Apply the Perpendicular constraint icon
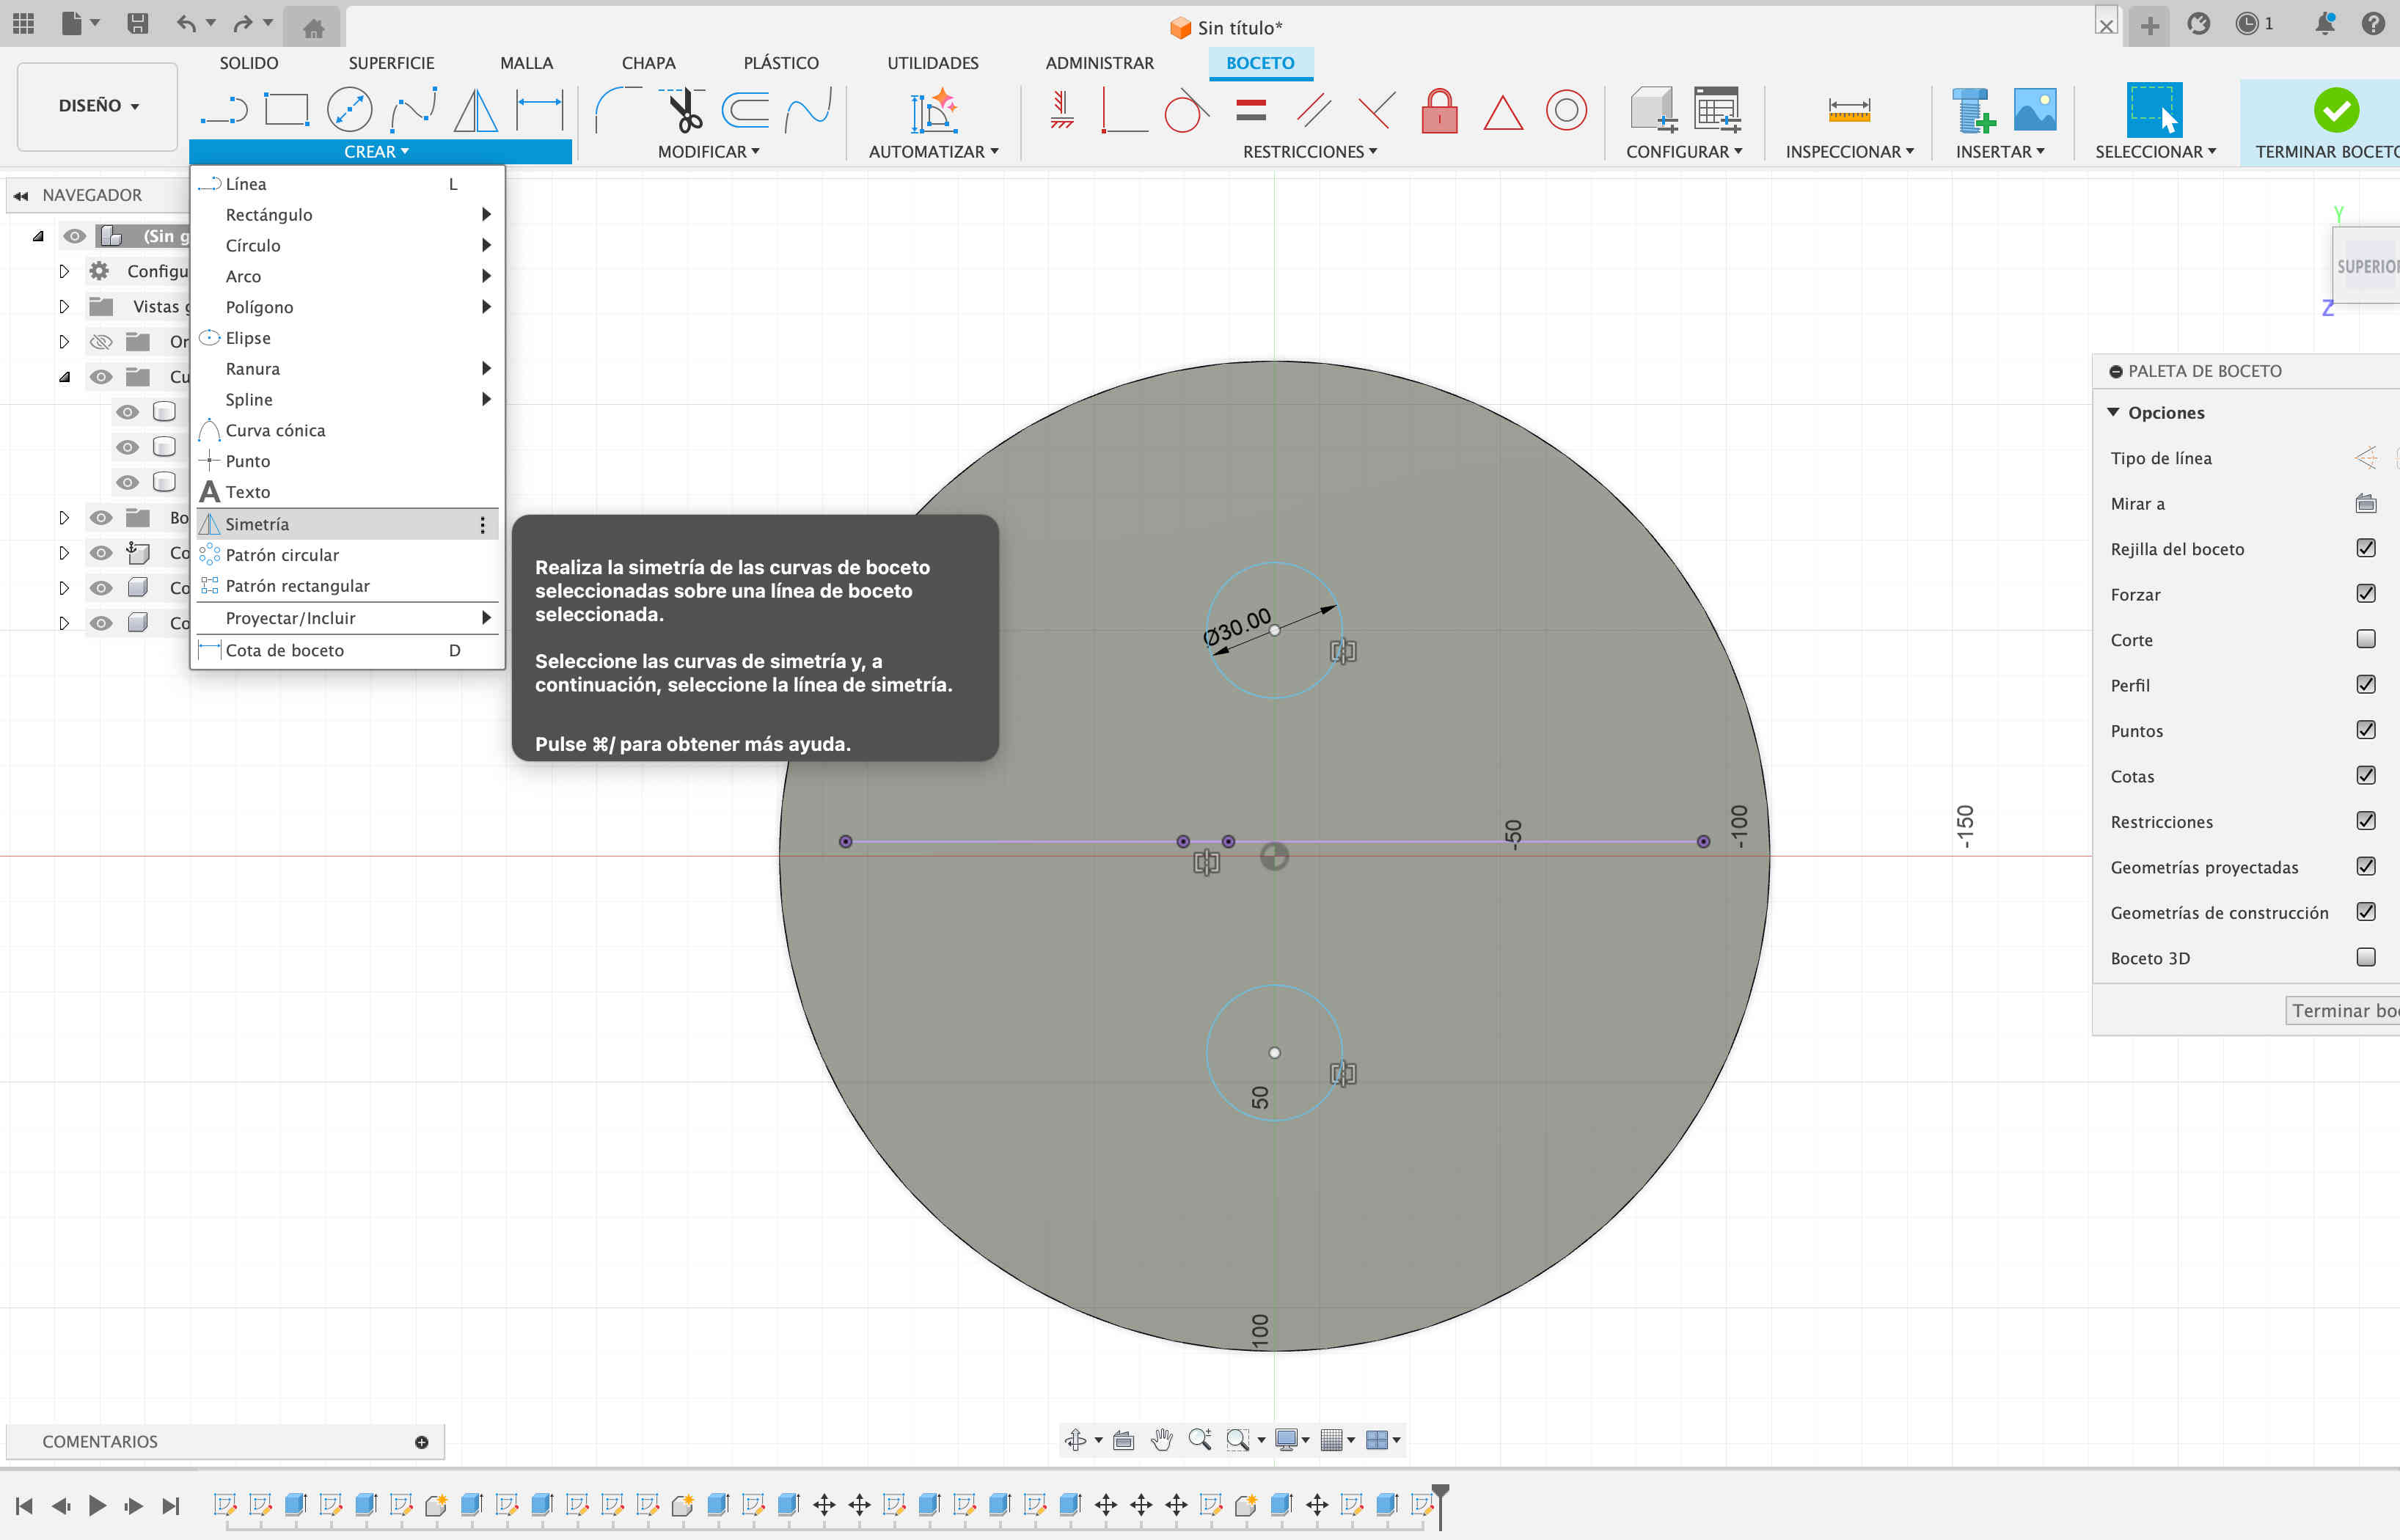The width and height of the screenshot is (2400, 1540). click(x=1377, y=110)
